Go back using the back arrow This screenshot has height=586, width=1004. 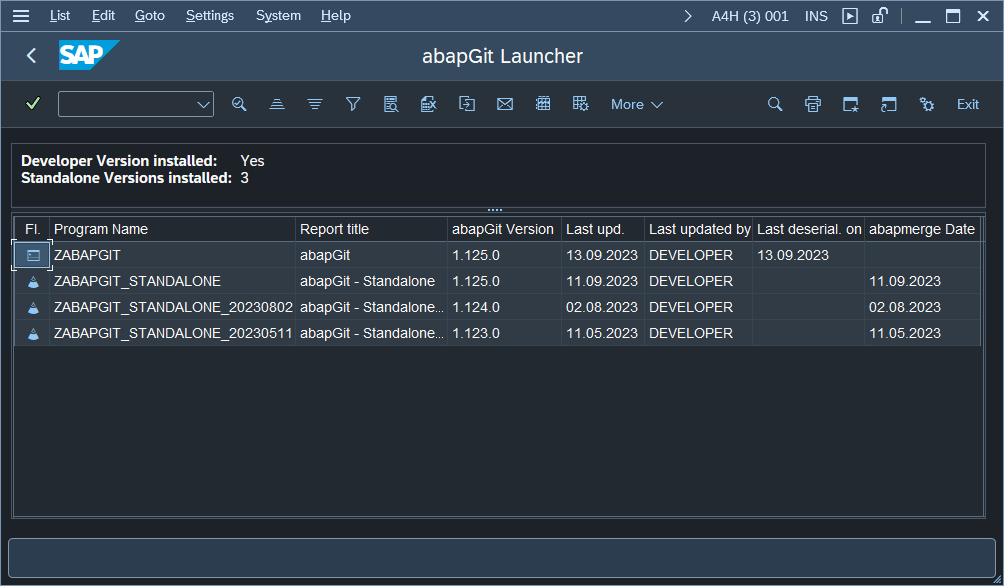coord(32,56)
